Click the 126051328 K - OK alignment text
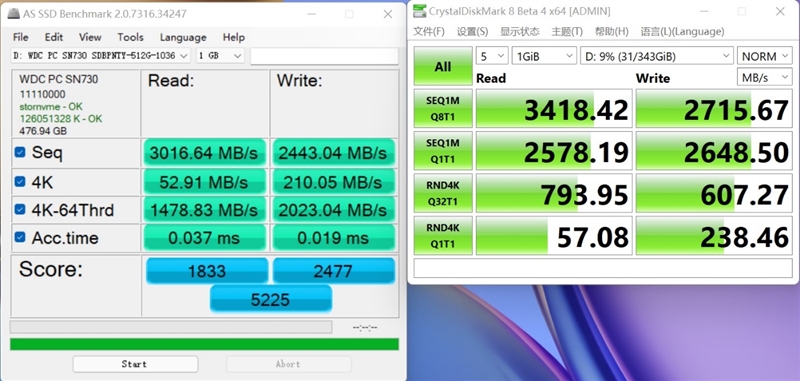Viewport: 800px width, 381px height. 61,119
